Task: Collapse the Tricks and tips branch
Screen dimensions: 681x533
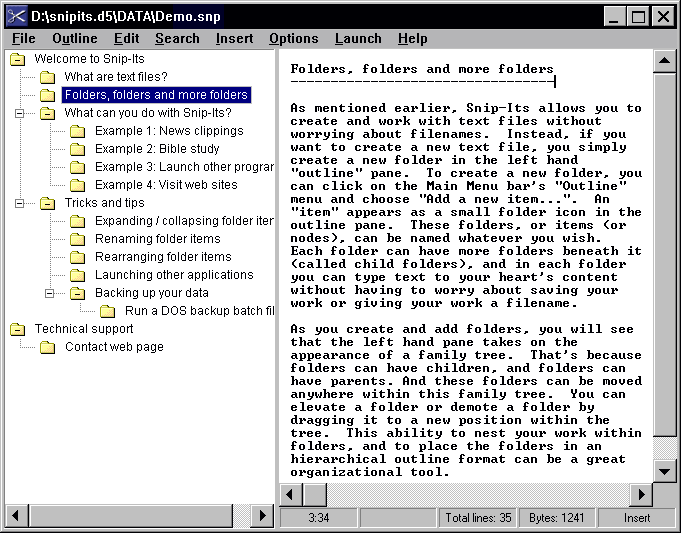Action: 20,203
